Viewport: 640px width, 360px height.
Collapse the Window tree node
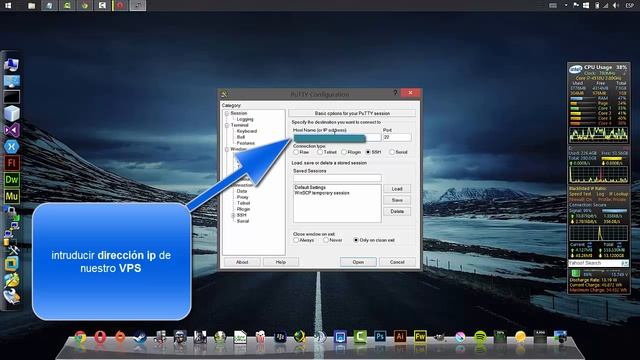(227, 149)
